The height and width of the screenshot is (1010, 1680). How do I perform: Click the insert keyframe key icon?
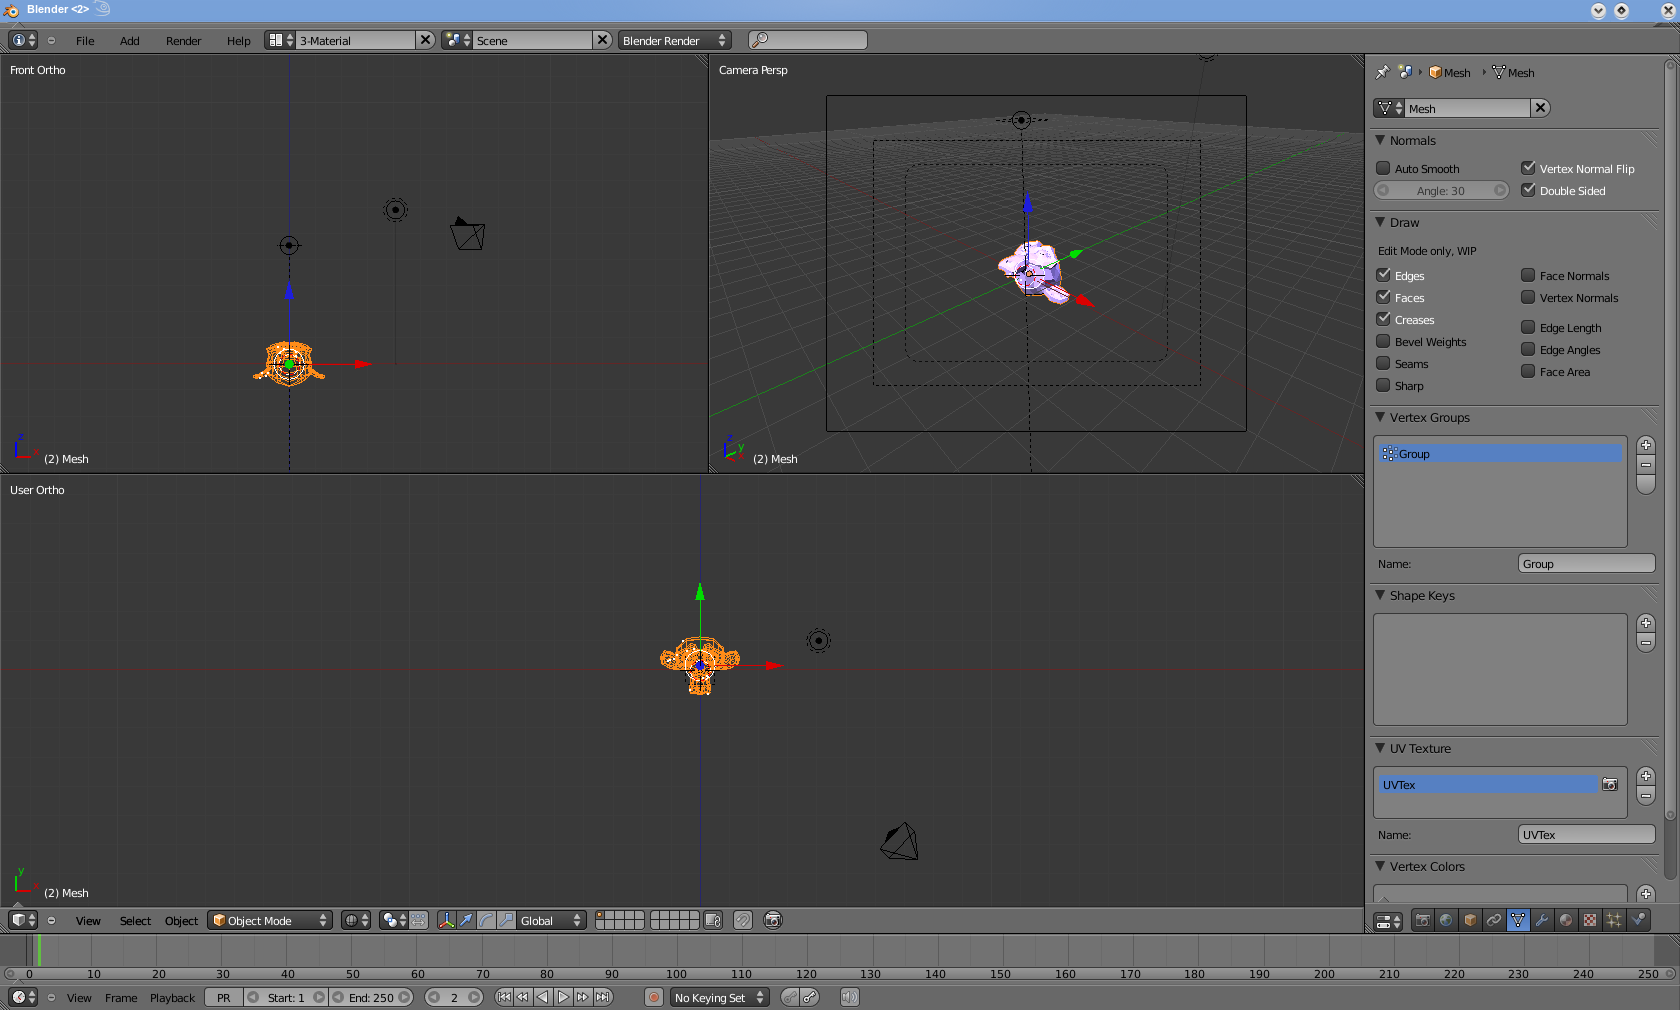(x=790, y=997)
